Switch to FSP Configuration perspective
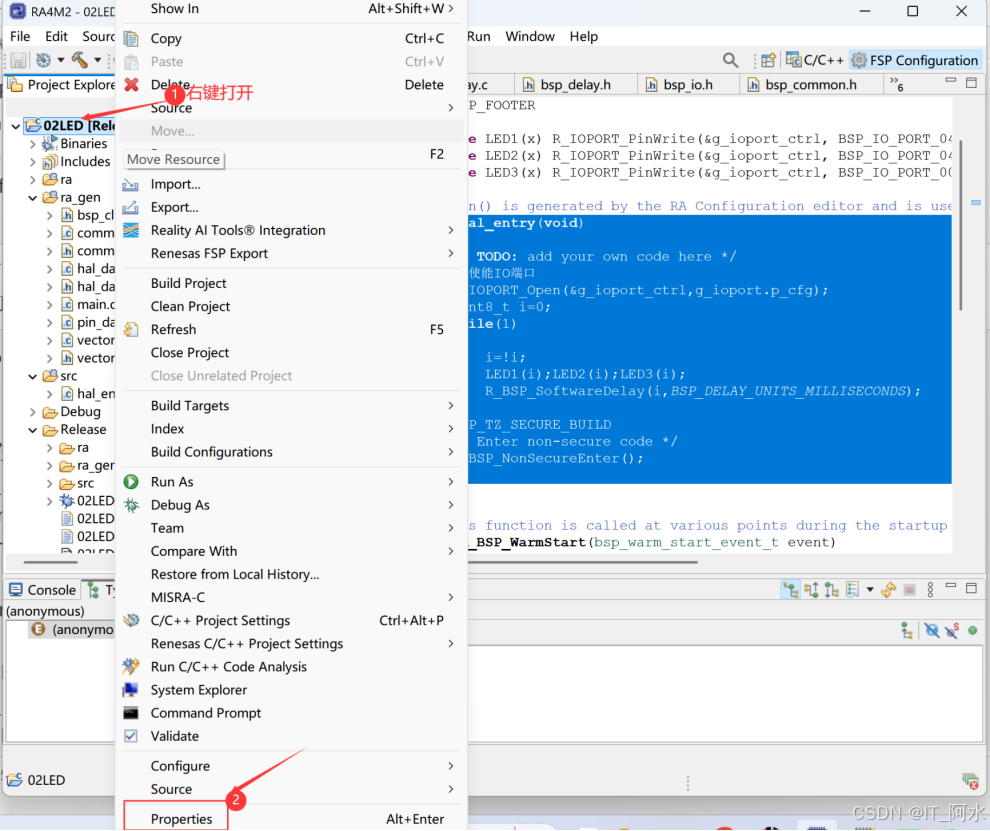This screenshot has height=831, width=990. 915,60
